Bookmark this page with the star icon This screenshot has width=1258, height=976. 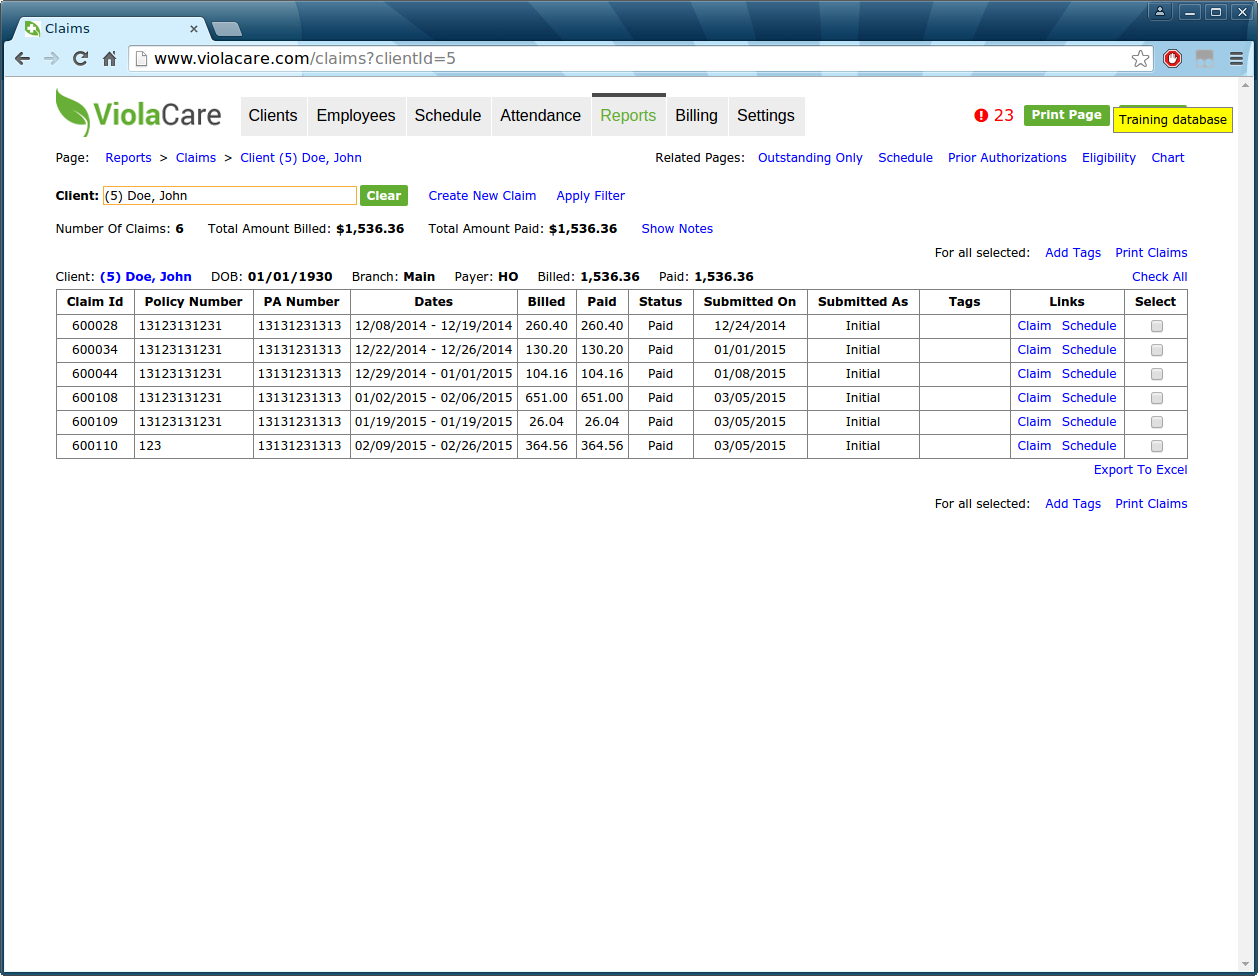click(1140, 59)
